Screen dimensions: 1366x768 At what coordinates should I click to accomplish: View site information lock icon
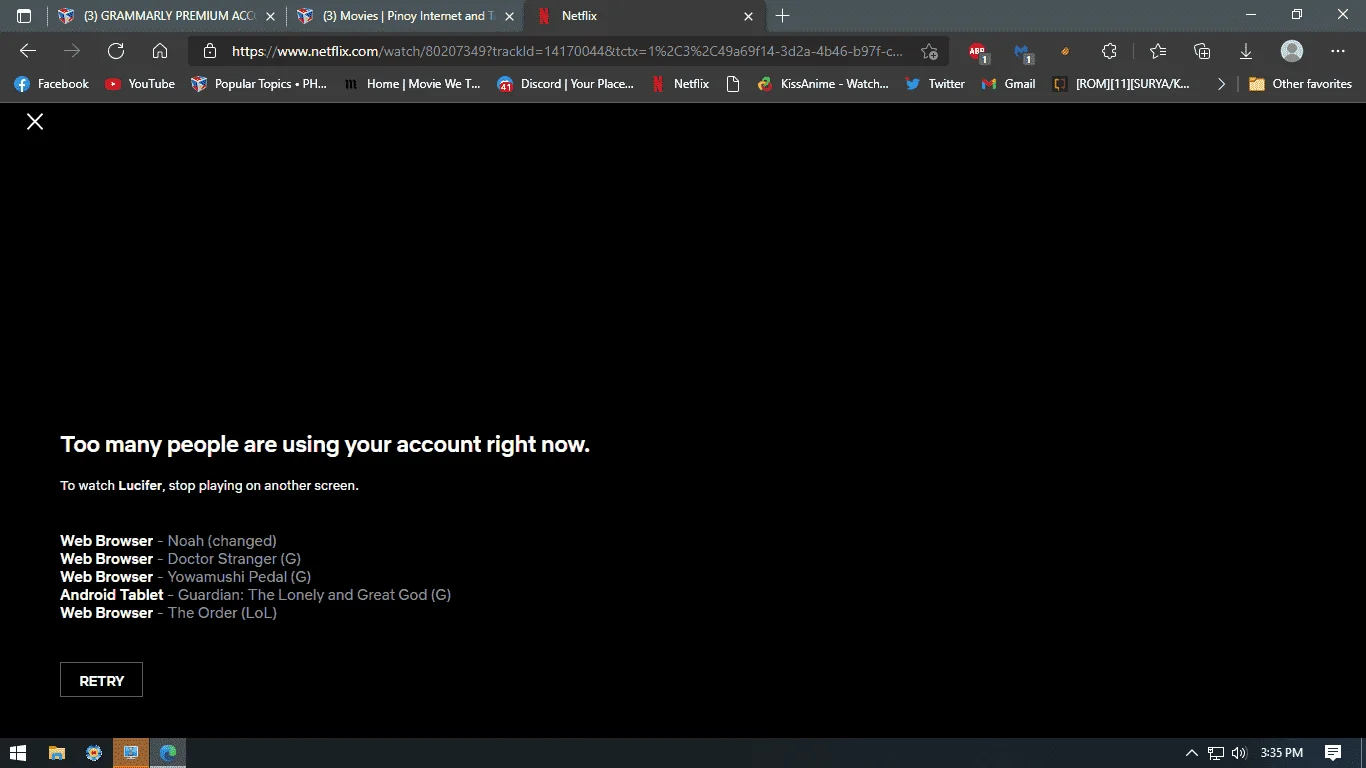point(209,51)
